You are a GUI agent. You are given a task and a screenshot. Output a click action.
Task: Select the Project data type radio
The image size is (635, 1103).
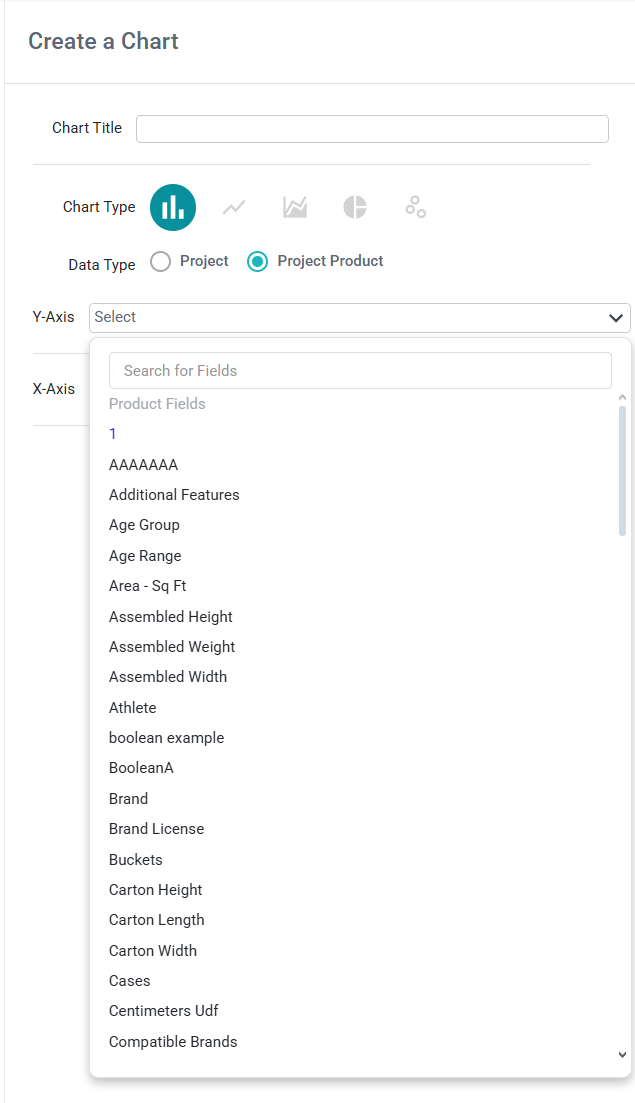pyautogui.click(x=160, y=262)
